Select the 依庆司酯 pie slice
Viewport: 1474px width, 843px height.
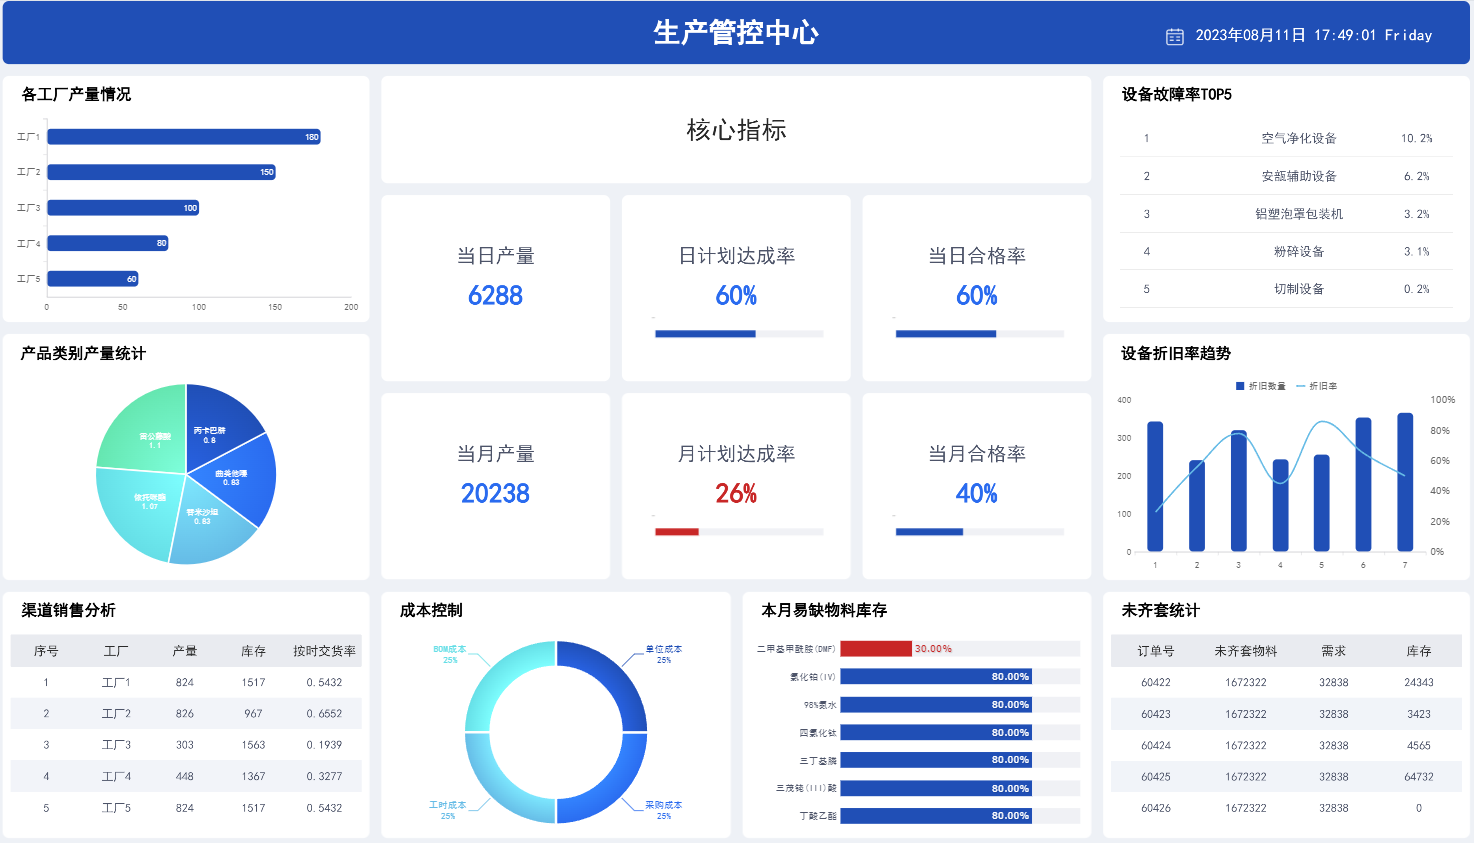coord(135,505)
